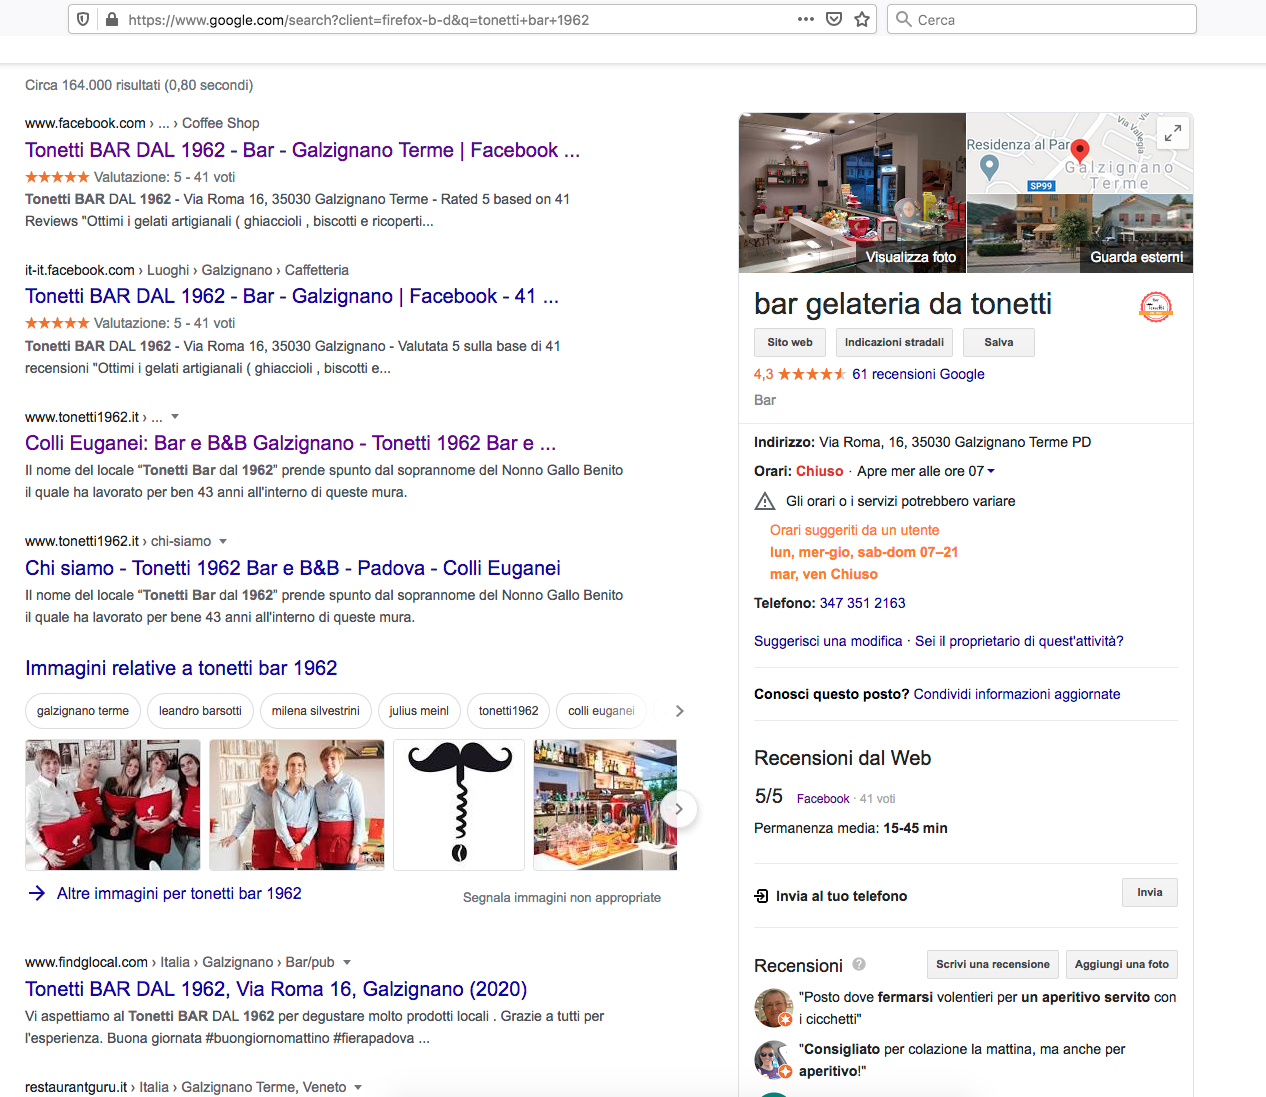Open the dropdown arrow beside findglocal.com result

[x=346, y=962]
